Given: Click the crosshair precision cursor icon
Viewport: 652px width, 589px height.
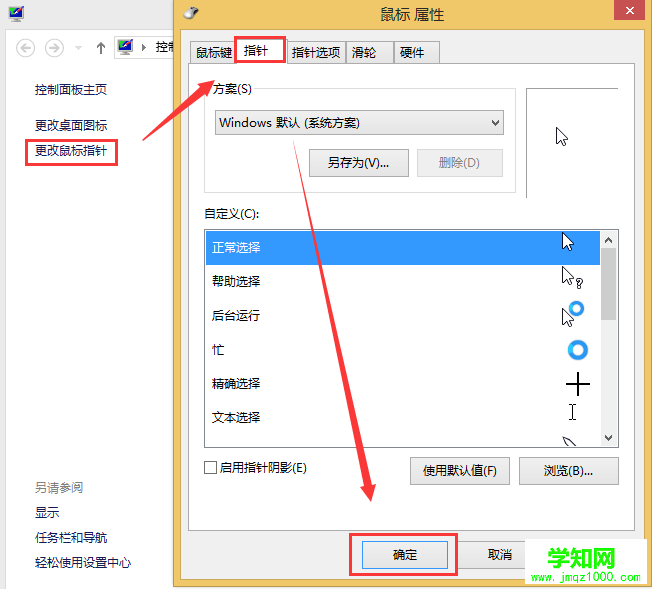Looking at the screenshot, I should click(578, 384).
